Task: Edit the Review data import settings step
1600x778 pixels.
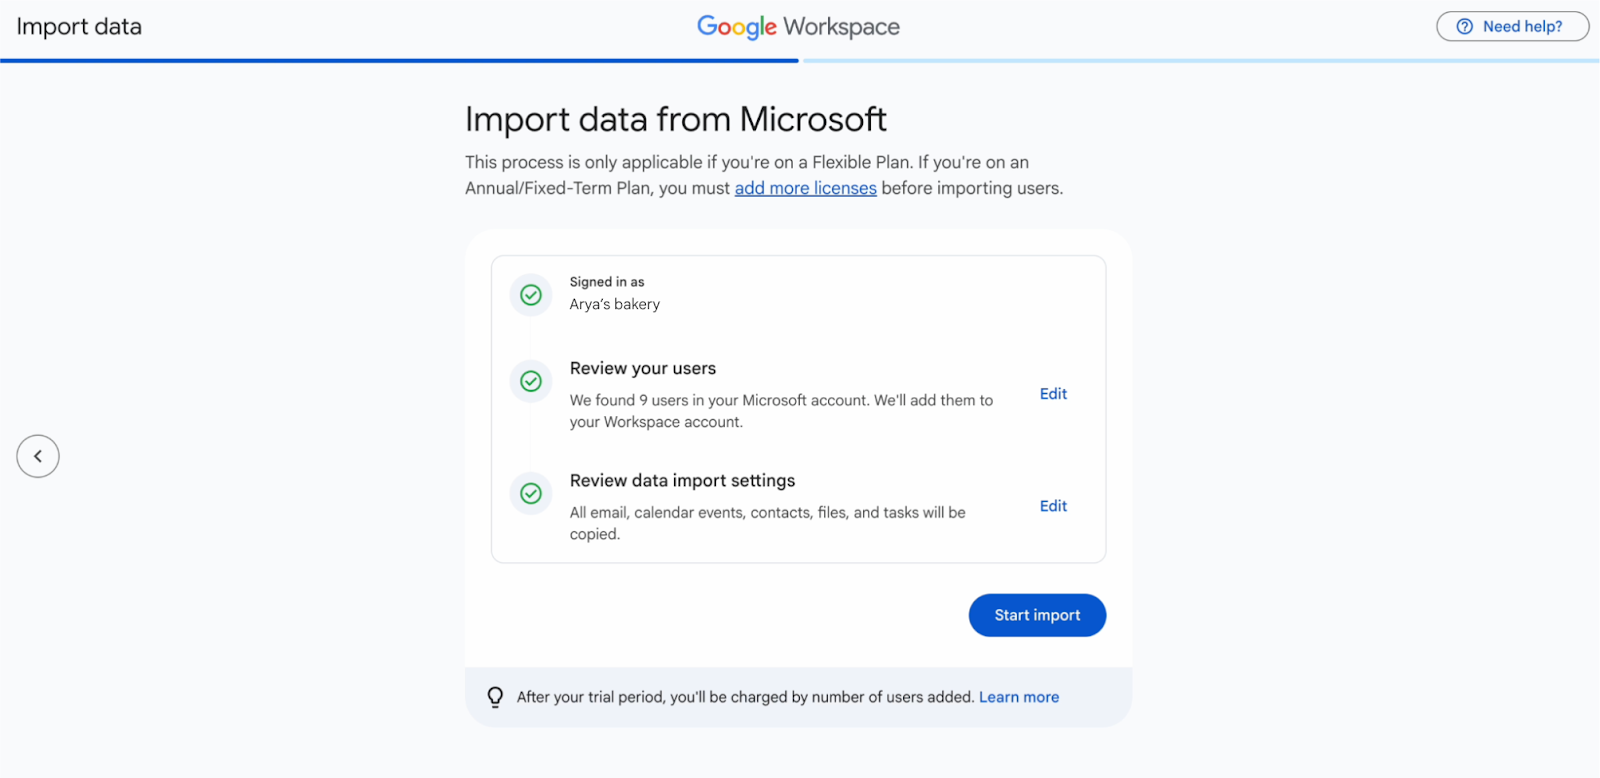Action: coord(1053,506)
